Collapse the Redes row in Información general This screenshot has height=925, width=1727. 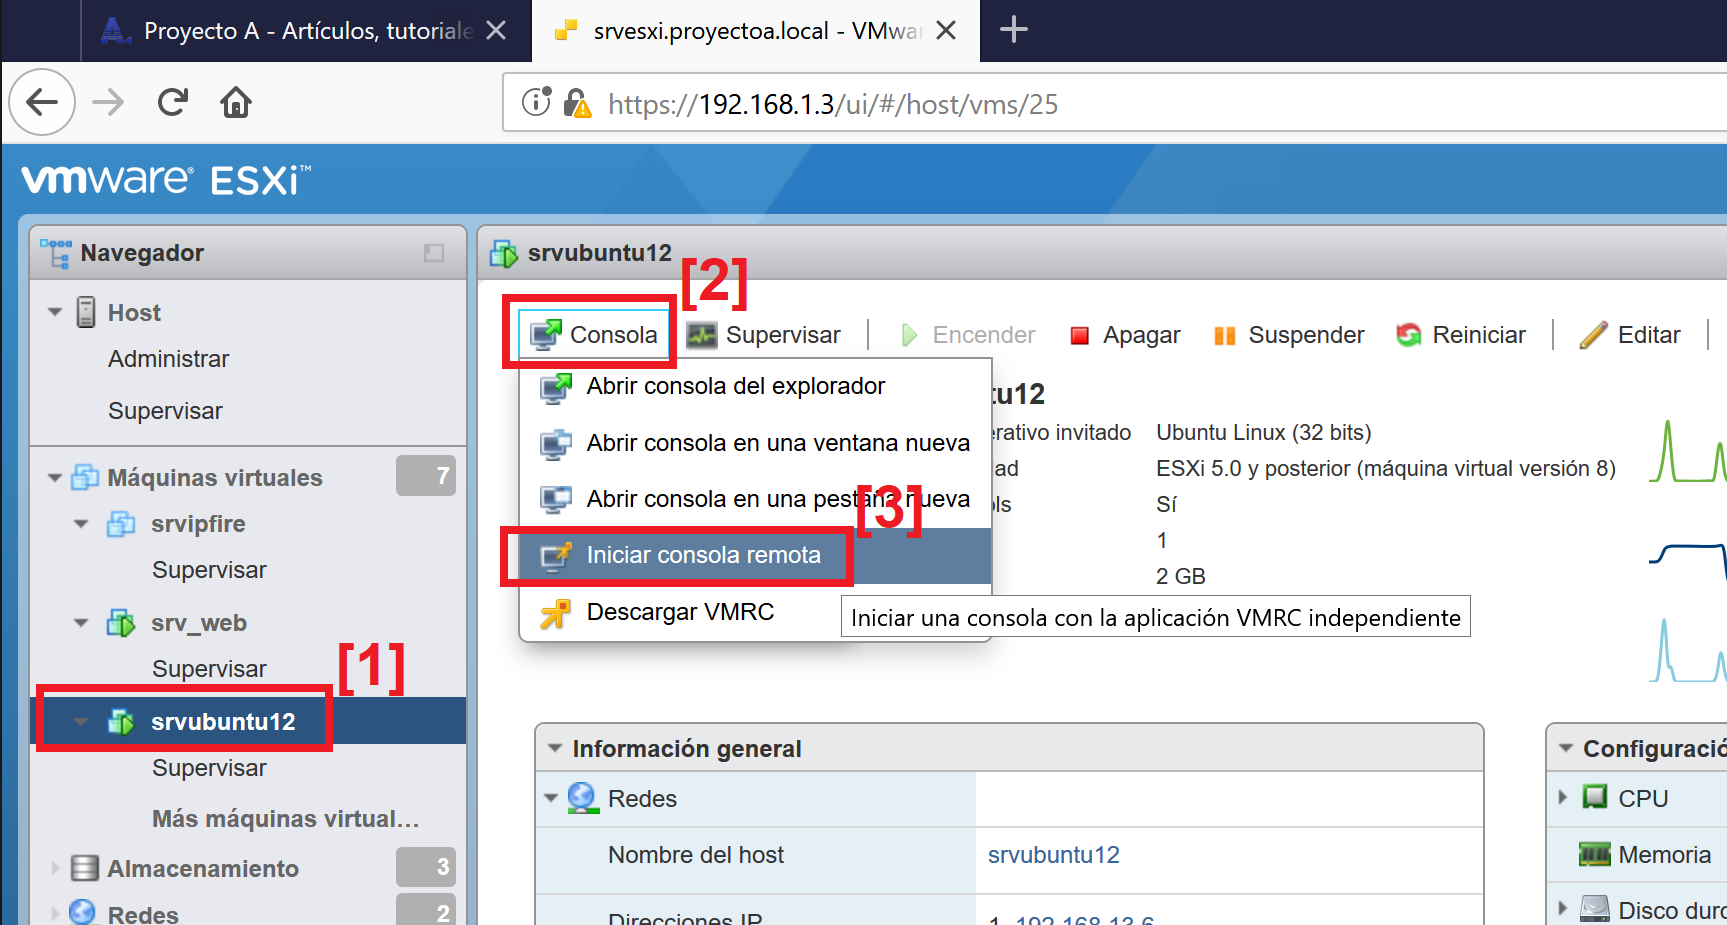click(550, 799)
